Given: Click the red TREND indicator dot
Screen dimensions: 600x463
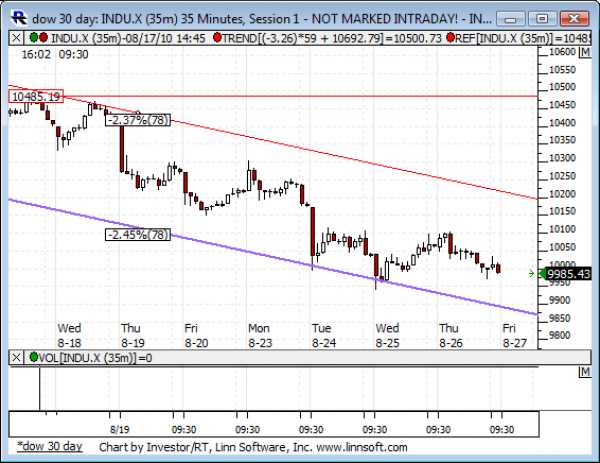Looking at the screenshot, I should tap(217, 37).
